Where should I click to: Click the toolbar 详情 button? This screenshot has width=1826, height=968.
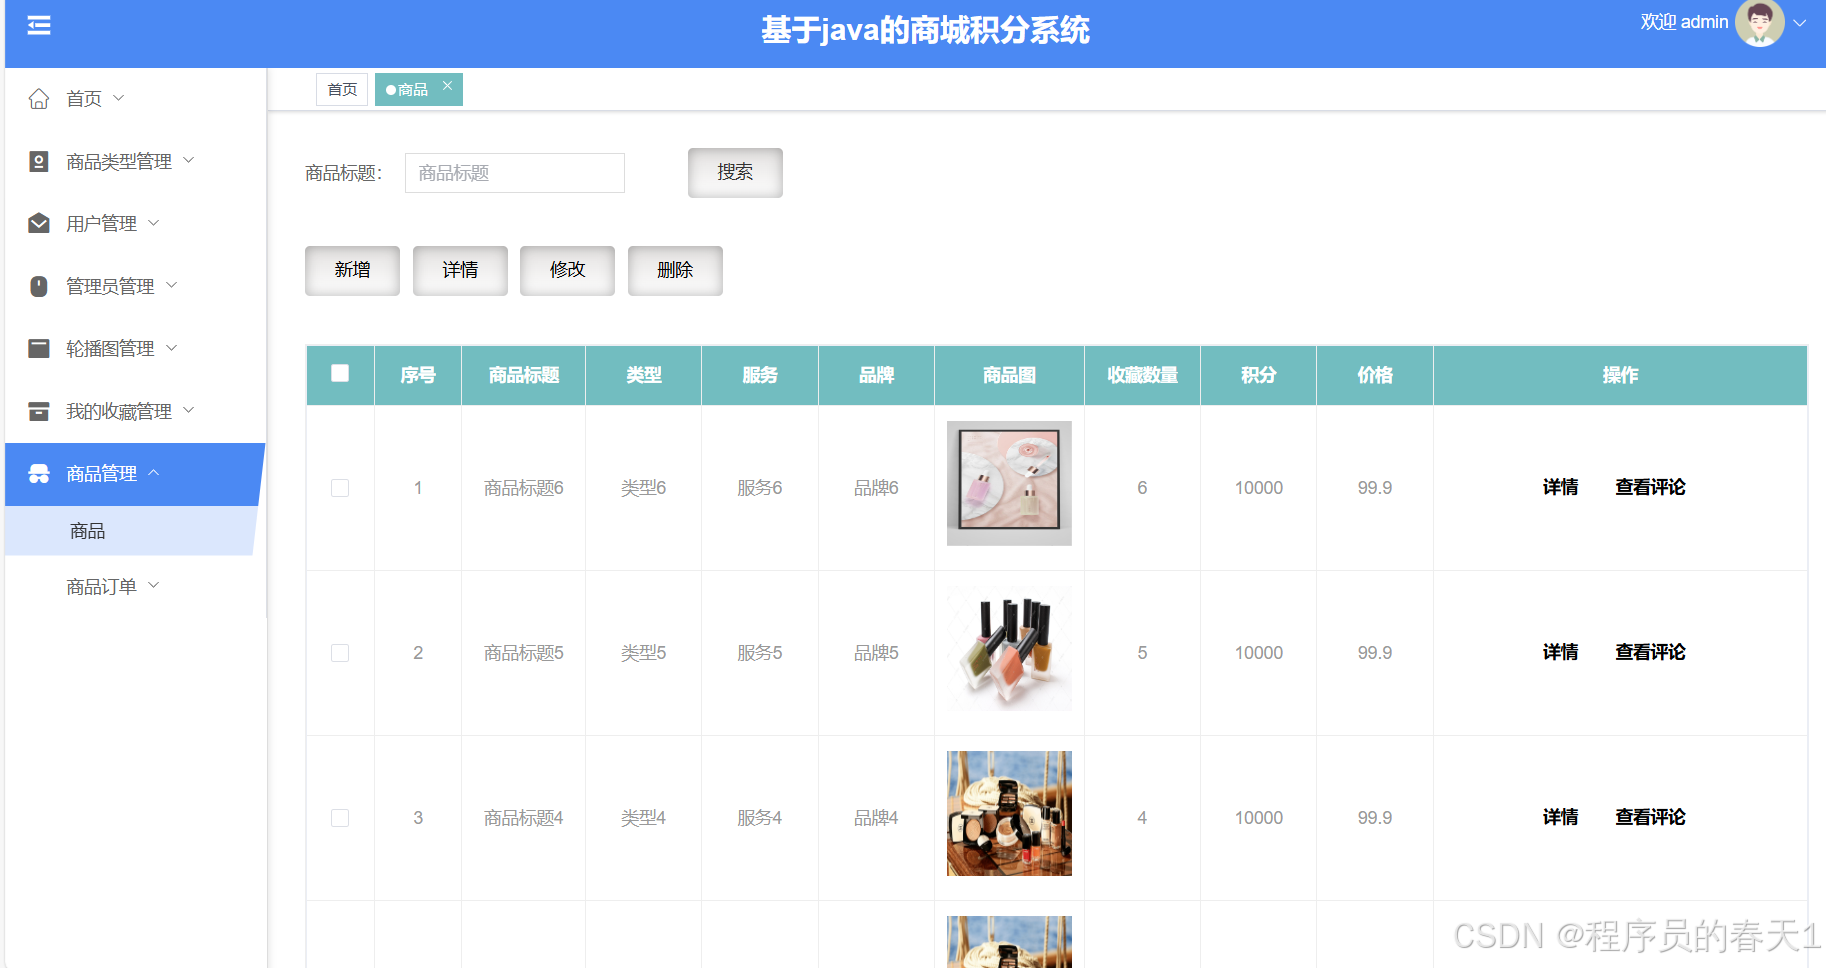[x=460, y=270]
